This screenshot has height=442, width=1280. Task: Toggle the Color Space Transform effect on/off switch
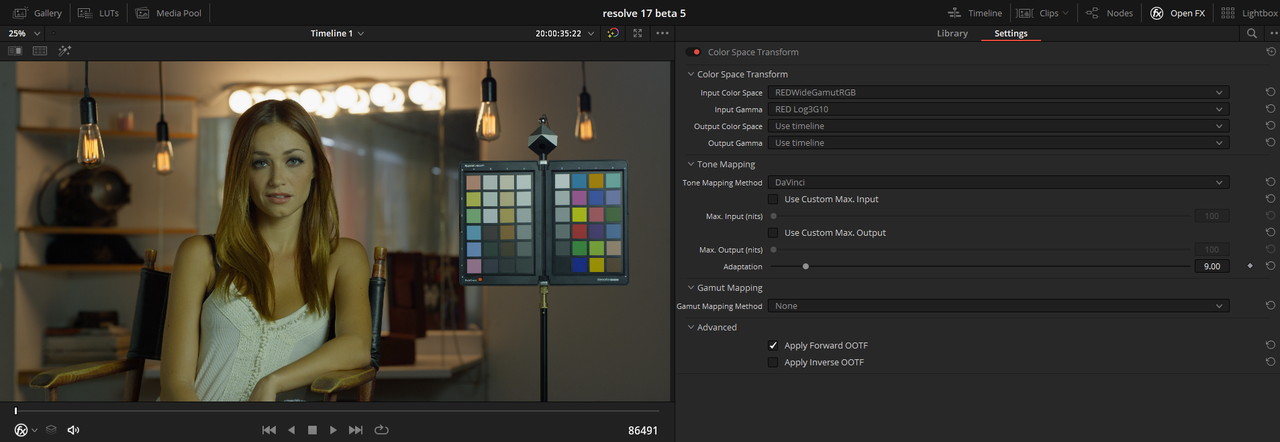click(693, 52)
